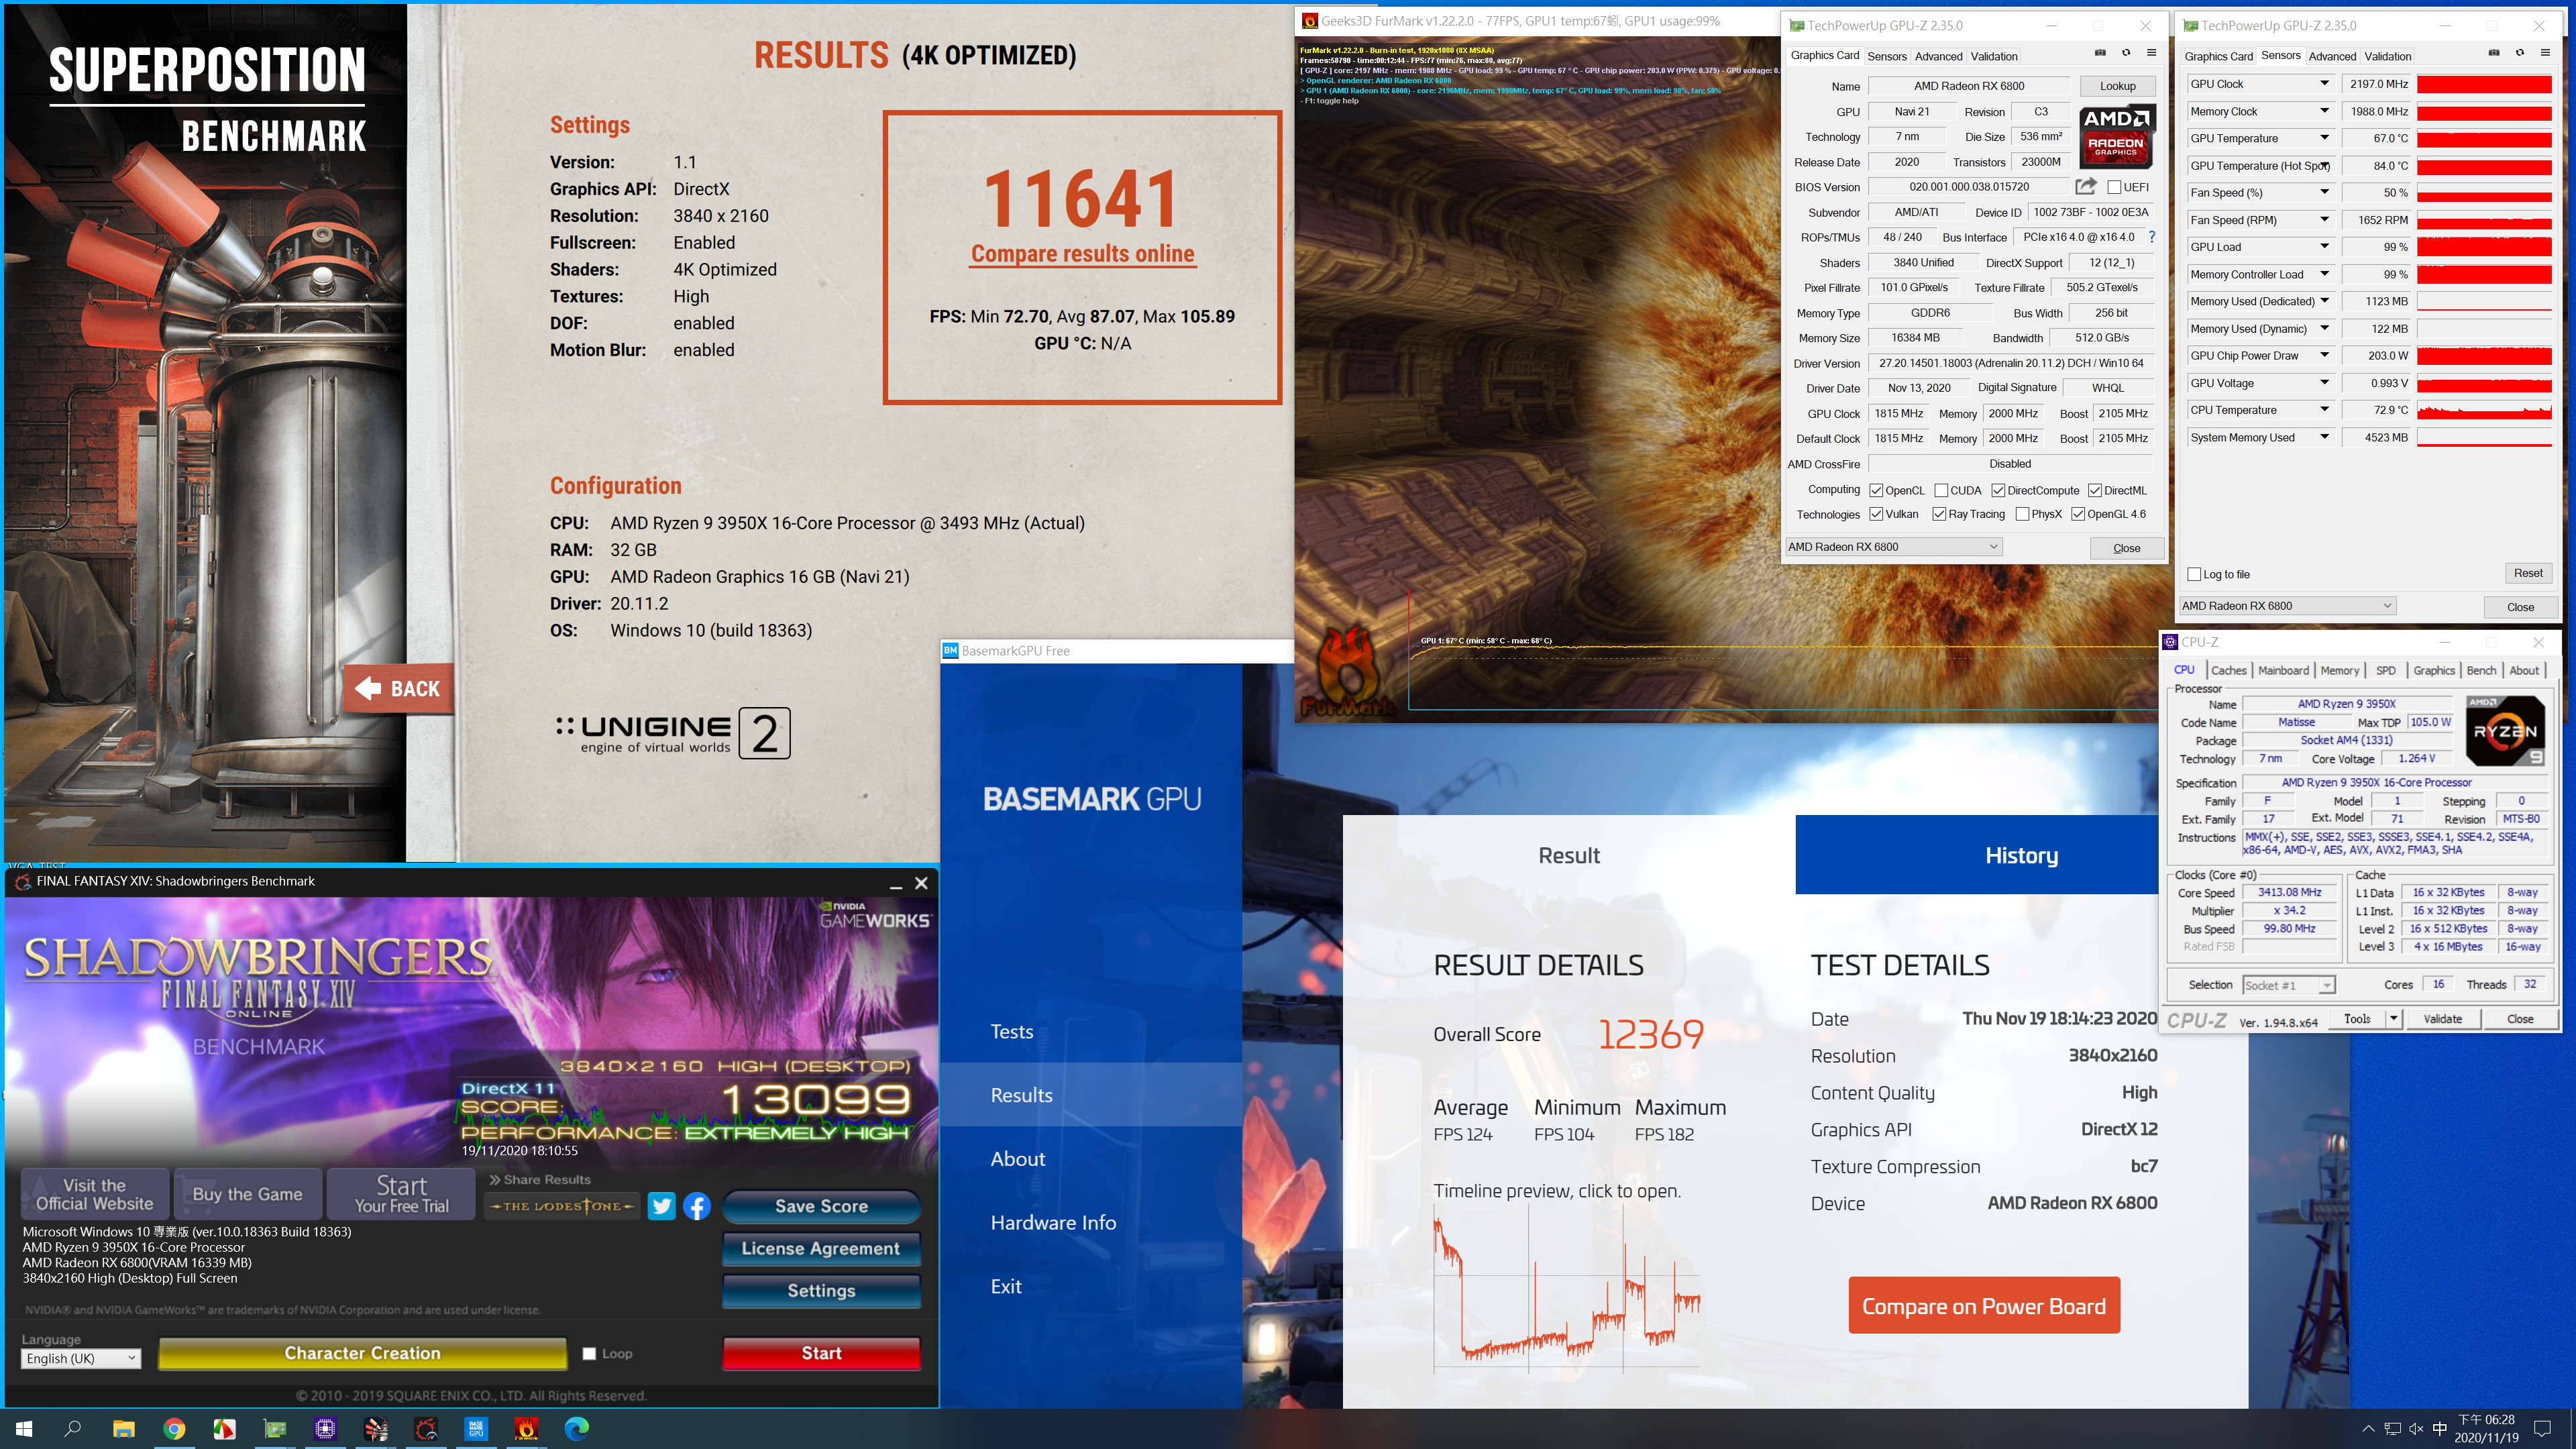
Task: Click the screenshot camera icon in left GPU-Z window
Action: click(2100, 53)
